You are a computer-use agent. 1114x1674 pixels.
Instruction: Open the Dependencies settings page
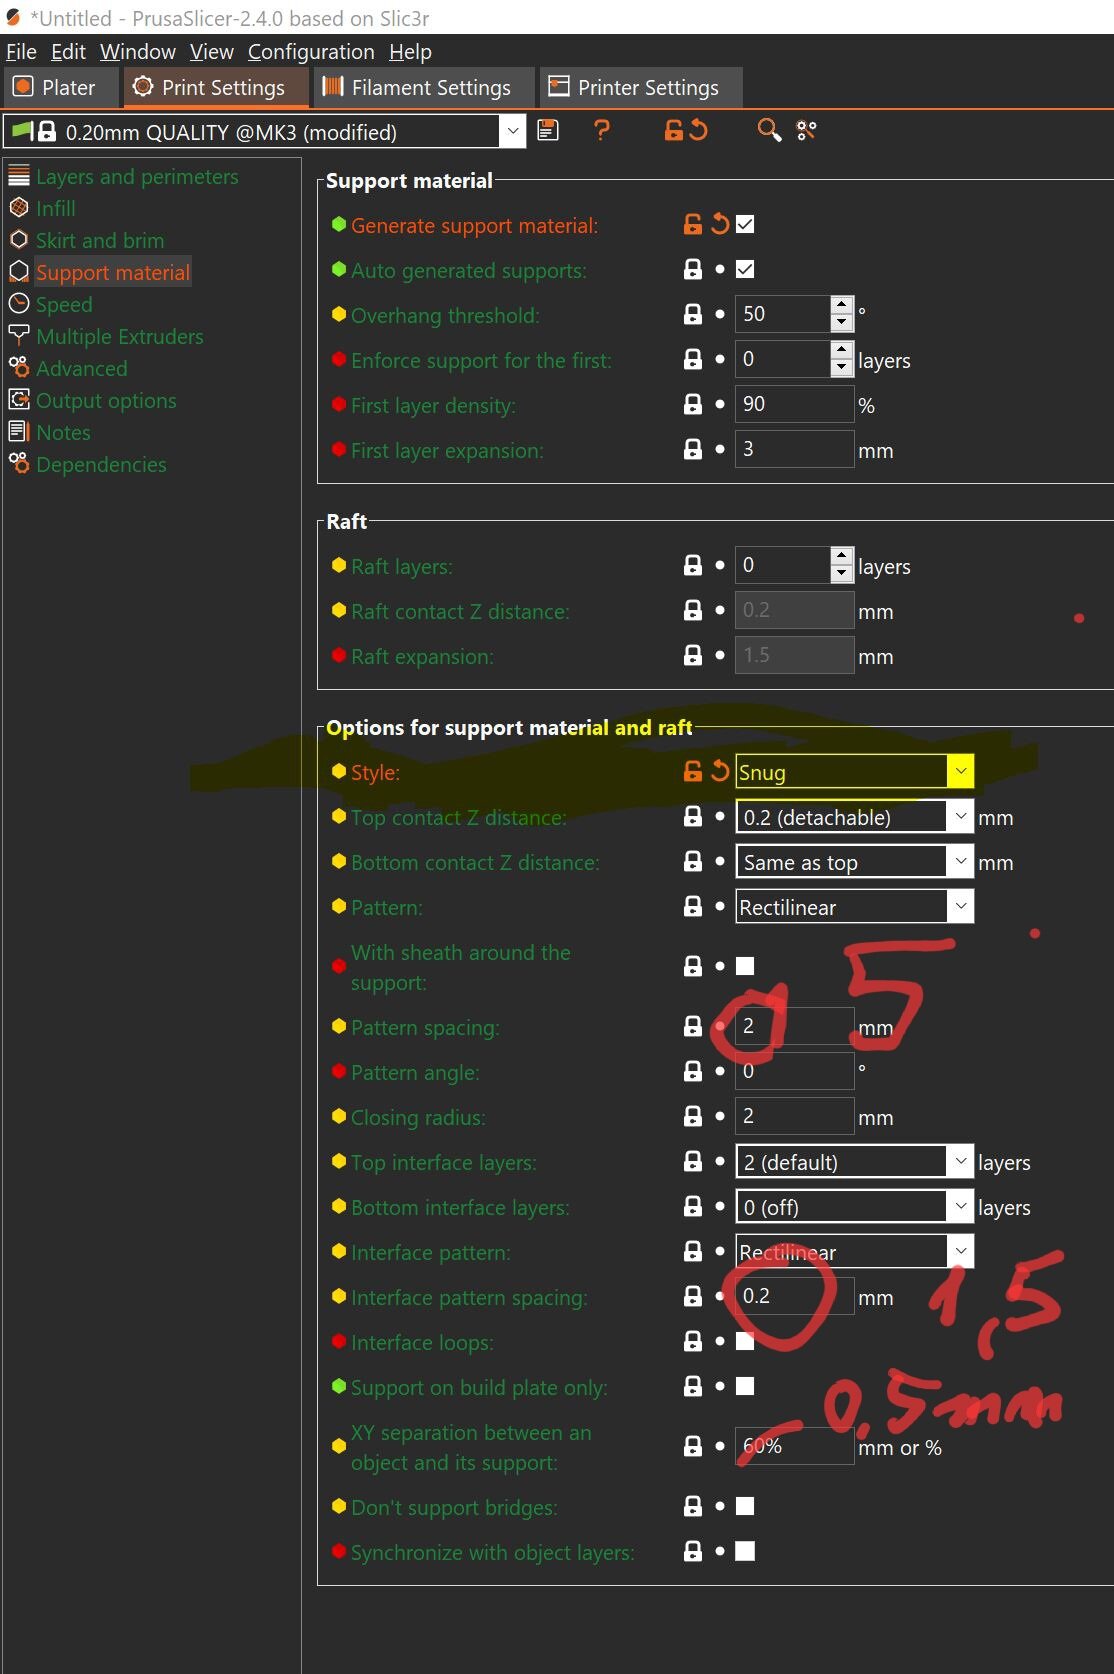pos(101,464)
